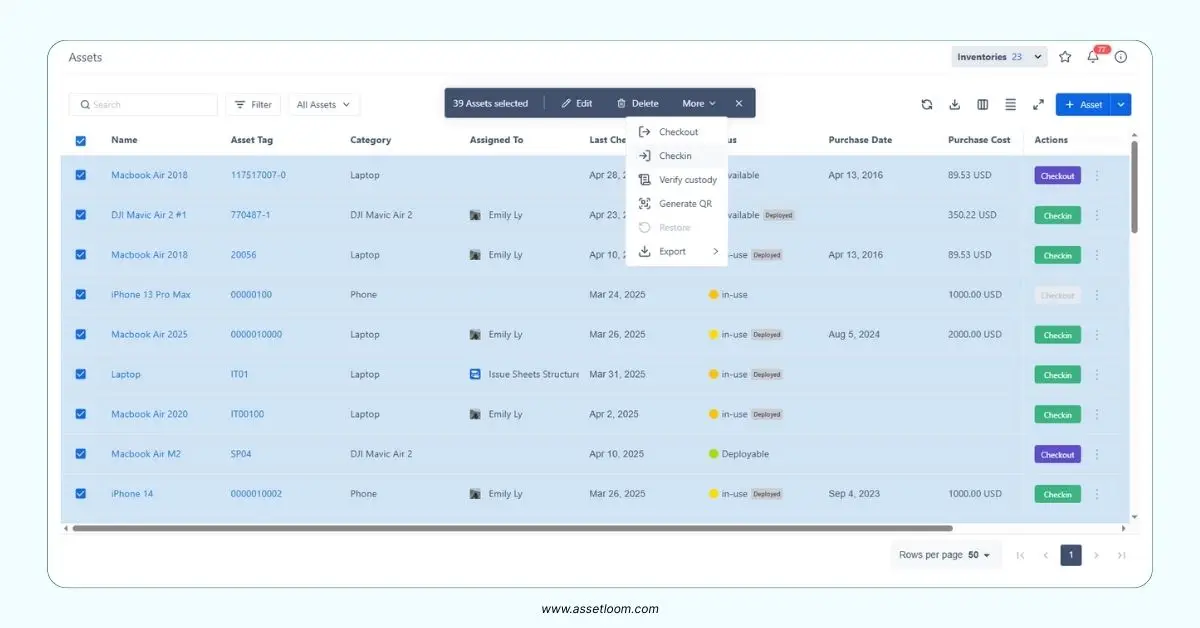Open the notifications bell icon

[1093, 57]
